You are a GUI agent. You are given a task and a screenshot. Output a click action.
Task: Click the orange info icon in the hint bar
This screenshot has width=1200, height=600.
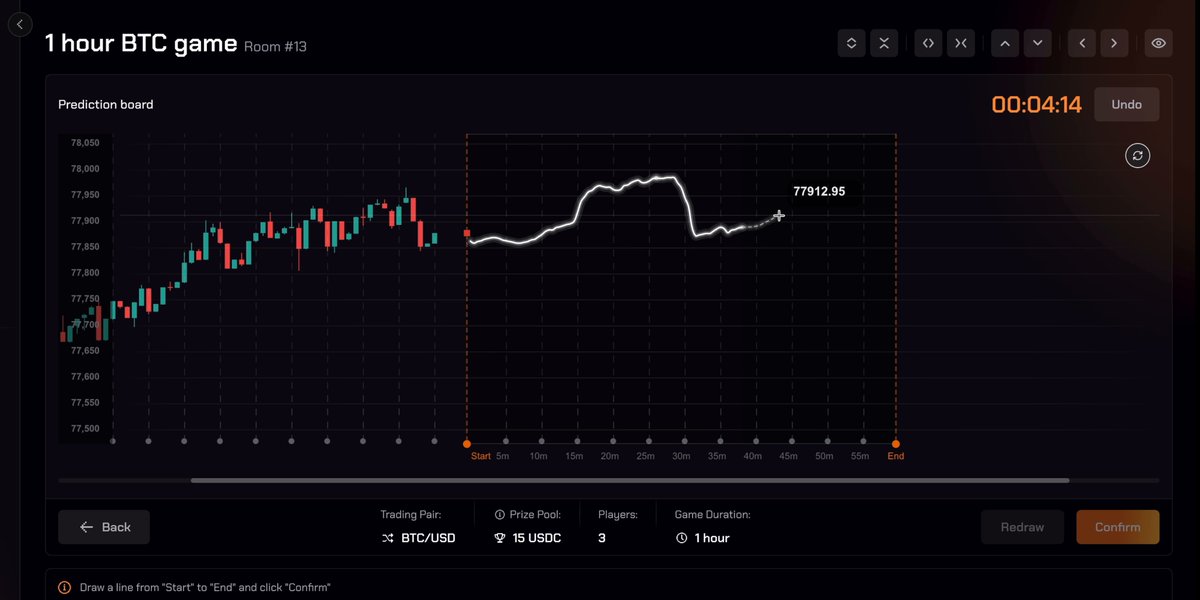64,588
